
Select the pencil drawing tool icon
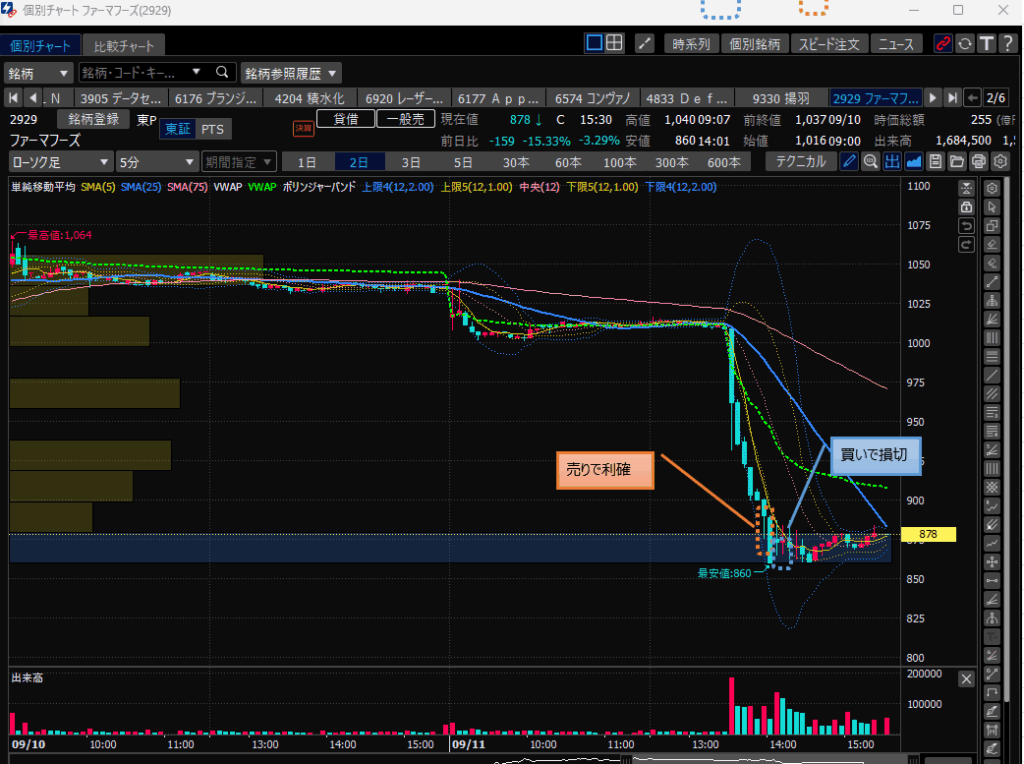(x=849, y=161)
